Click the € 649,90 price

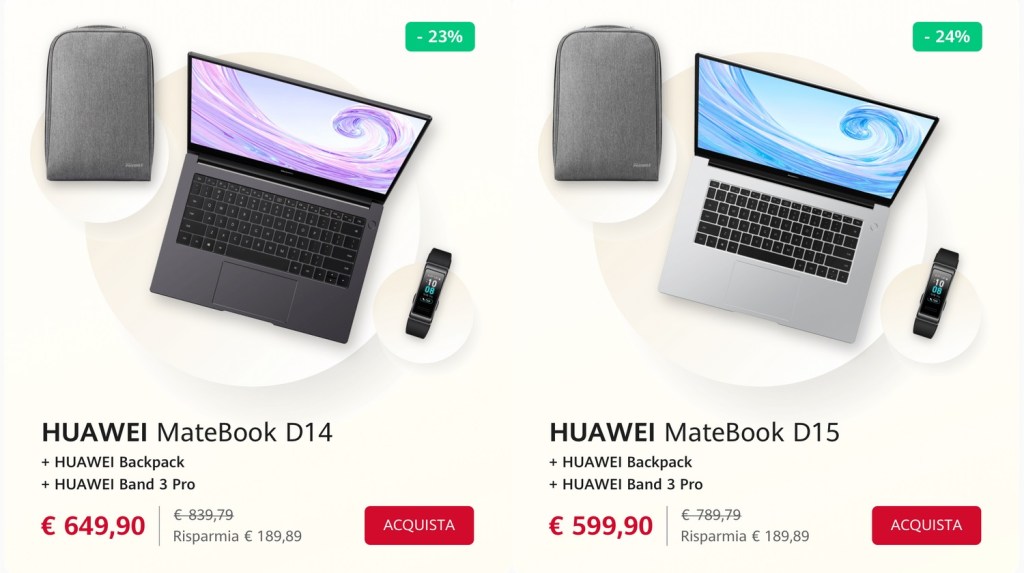point(93,525)
